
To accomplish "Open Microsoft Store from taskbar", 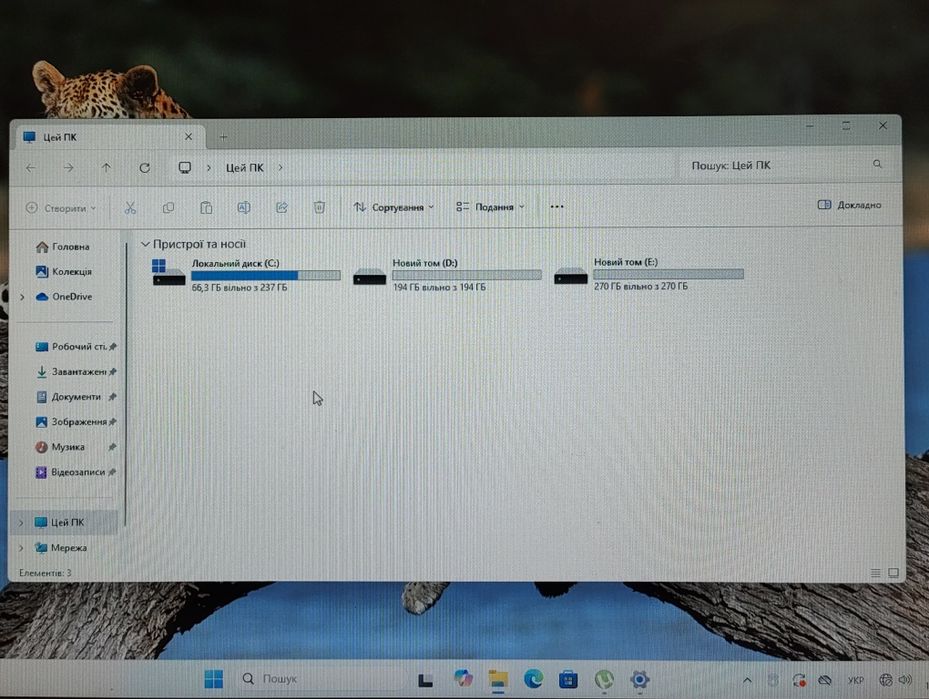I will (568, 679).
